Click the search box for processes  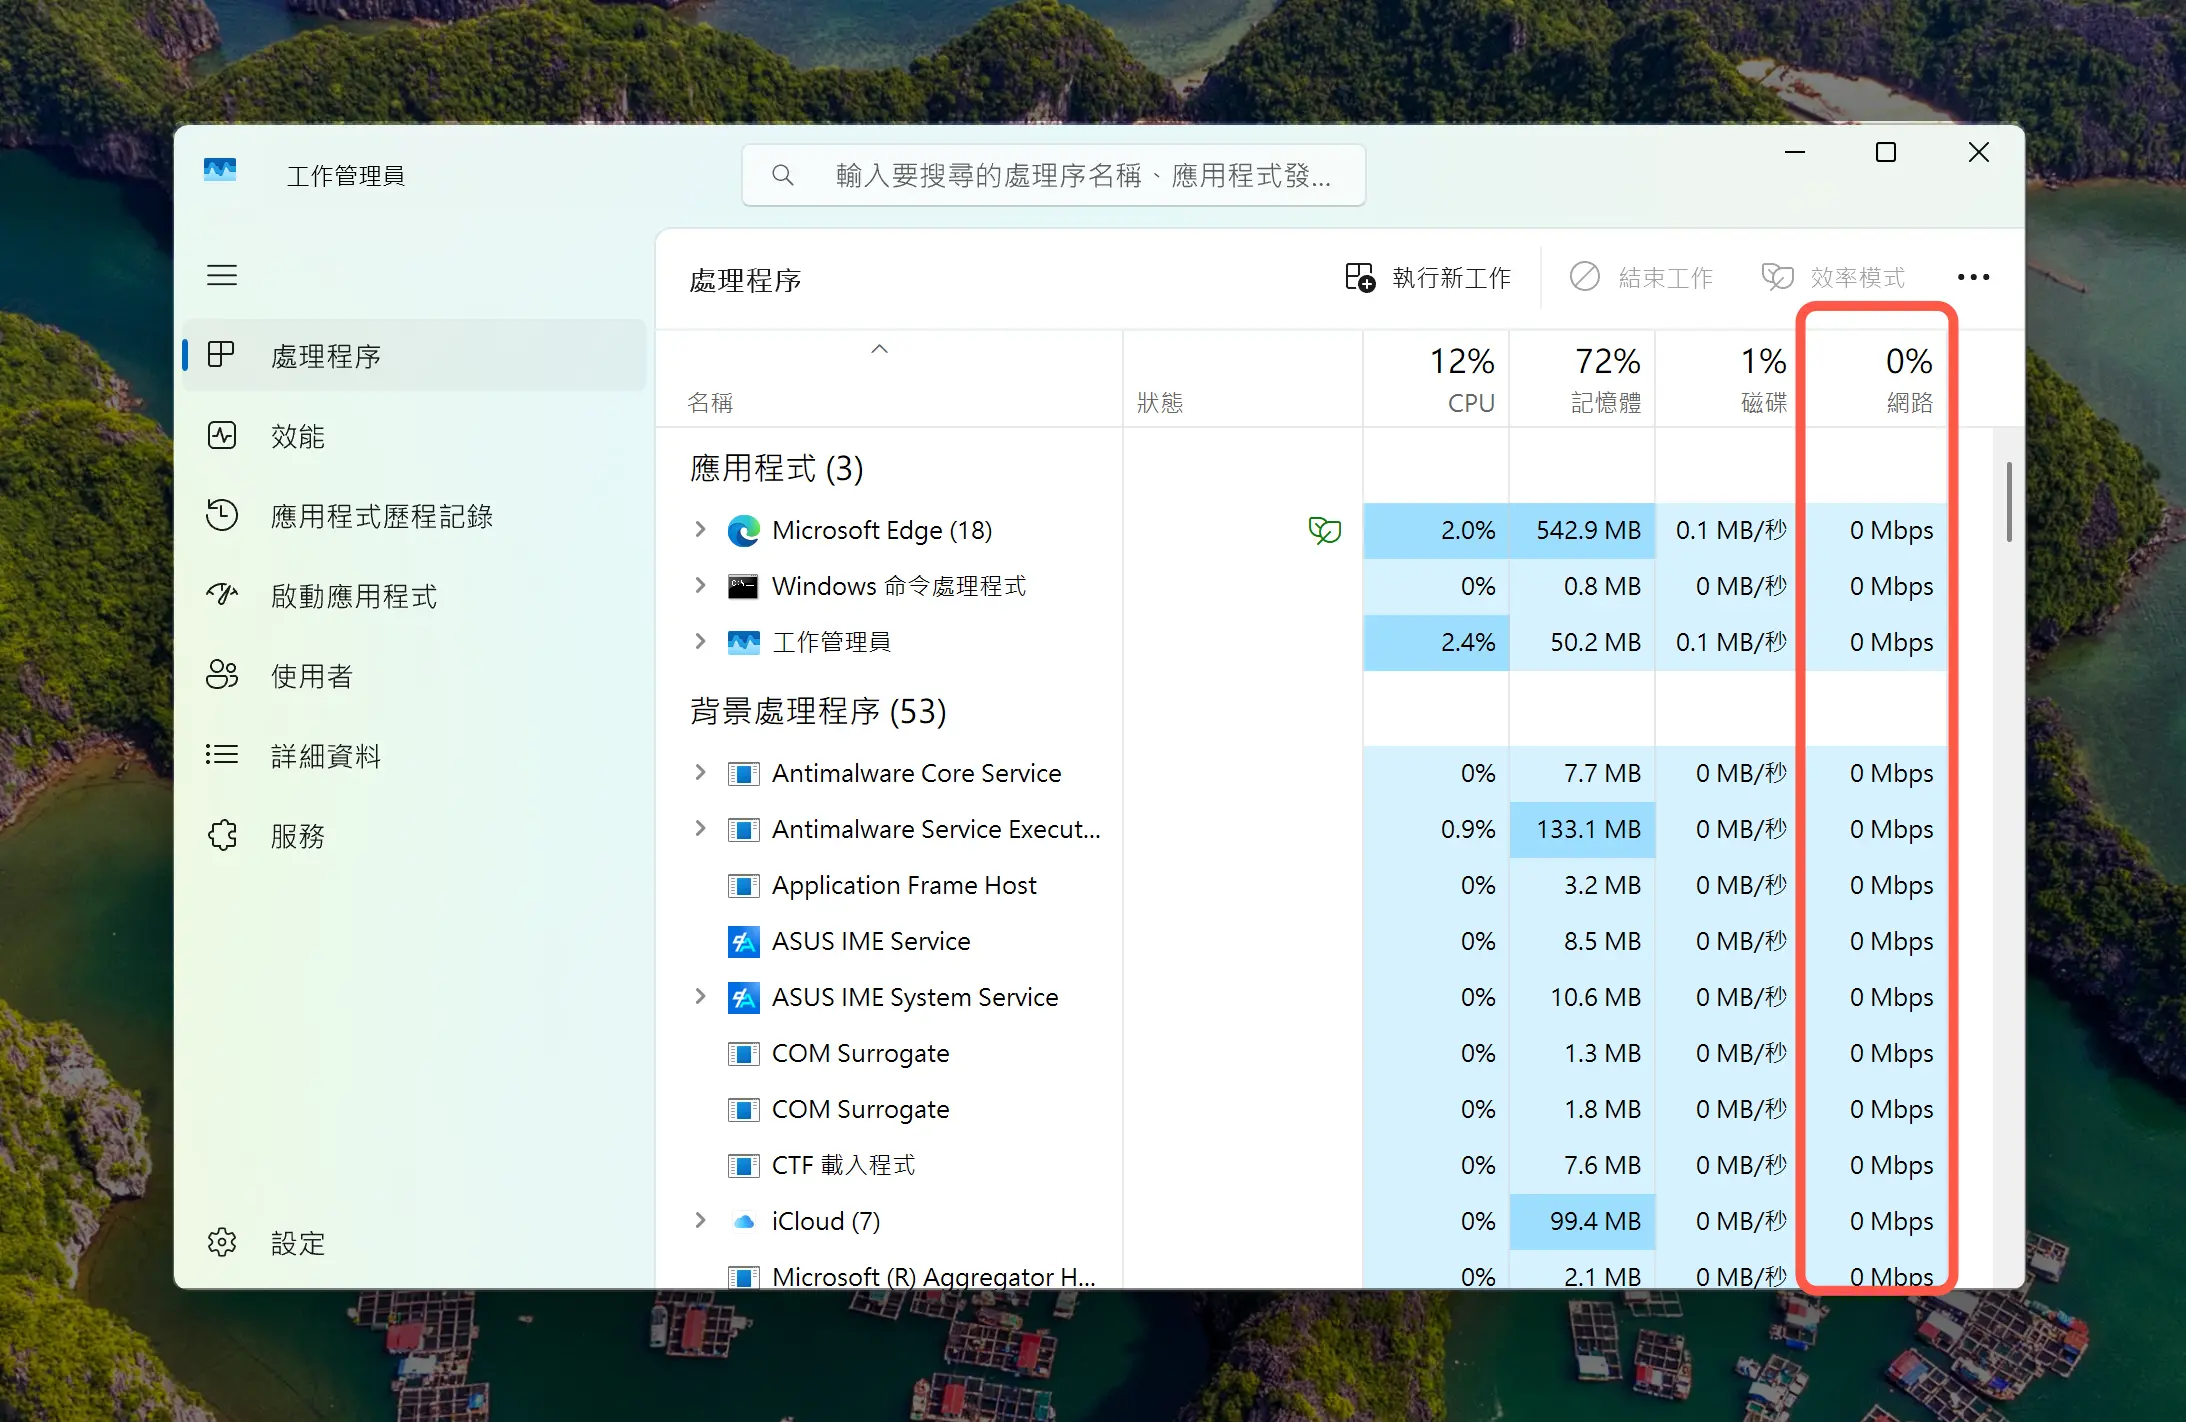(1053, 175)
